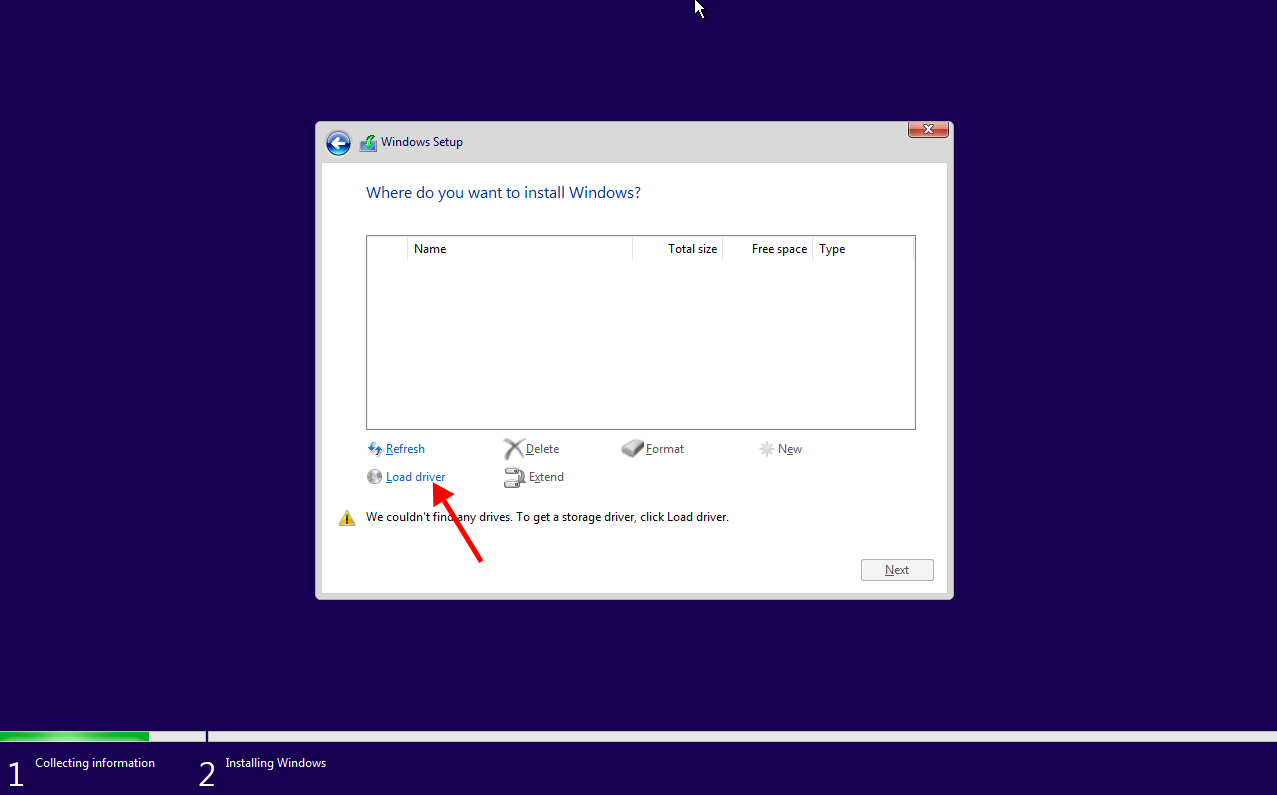Screen dimensions: 1277x795
Task: Click the Next button
Action: pyautogui.click(x=897, y=570)
